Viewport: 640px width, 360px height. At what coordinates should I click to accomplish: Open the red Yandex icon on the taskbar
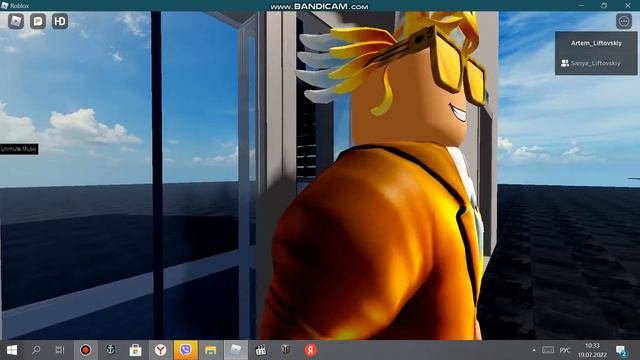(x=311, y=350)
